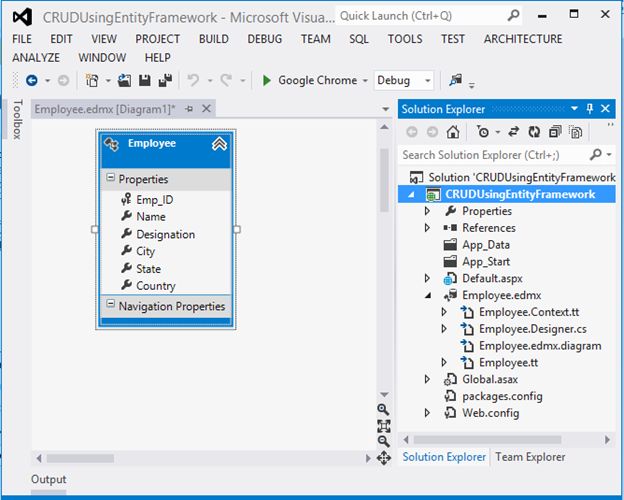Expand the Properties node in Solution Explorer

pos(427,211)
